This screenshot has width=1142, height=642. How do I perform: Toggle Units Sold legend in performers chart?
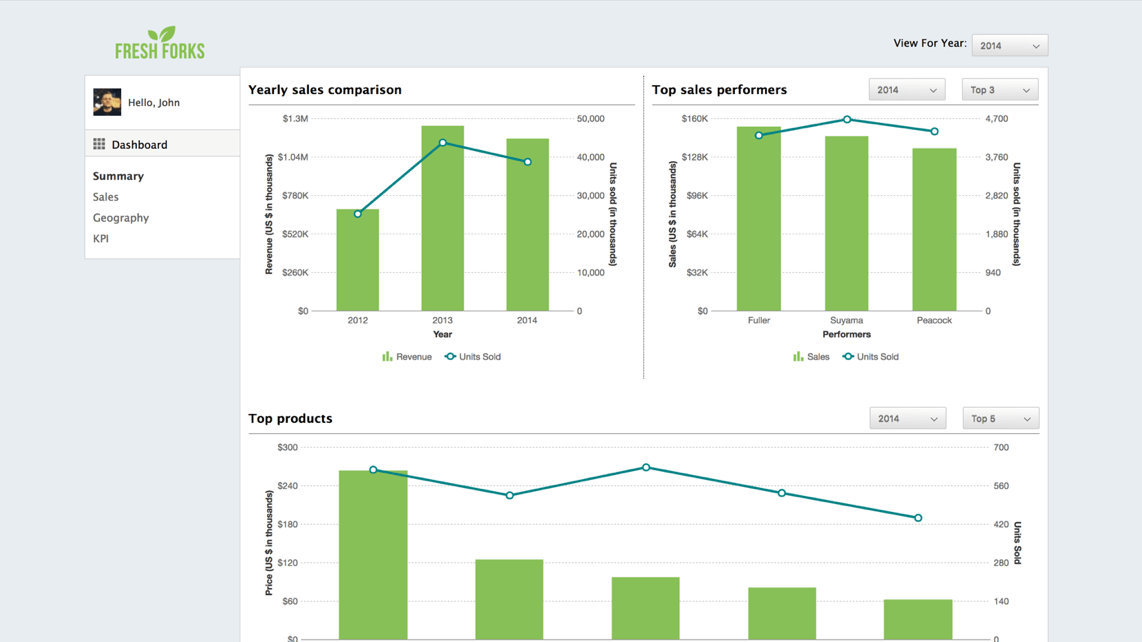pos(870,357)
